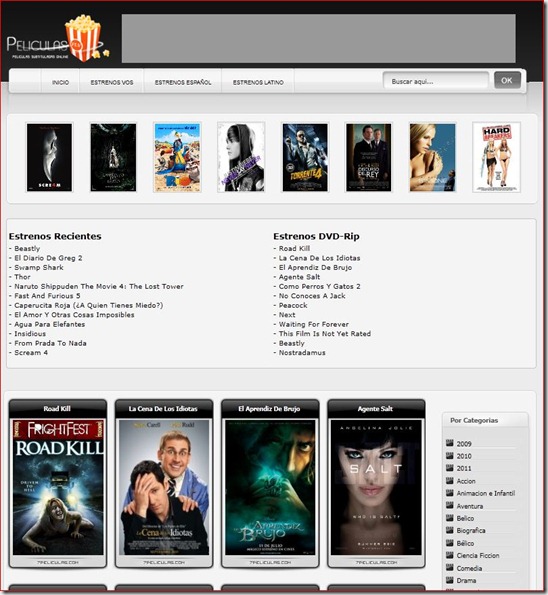Open the hooded profile portrait poster thumbnail
This screenshot has width=548, height=595.
click(x=241, y=157)
